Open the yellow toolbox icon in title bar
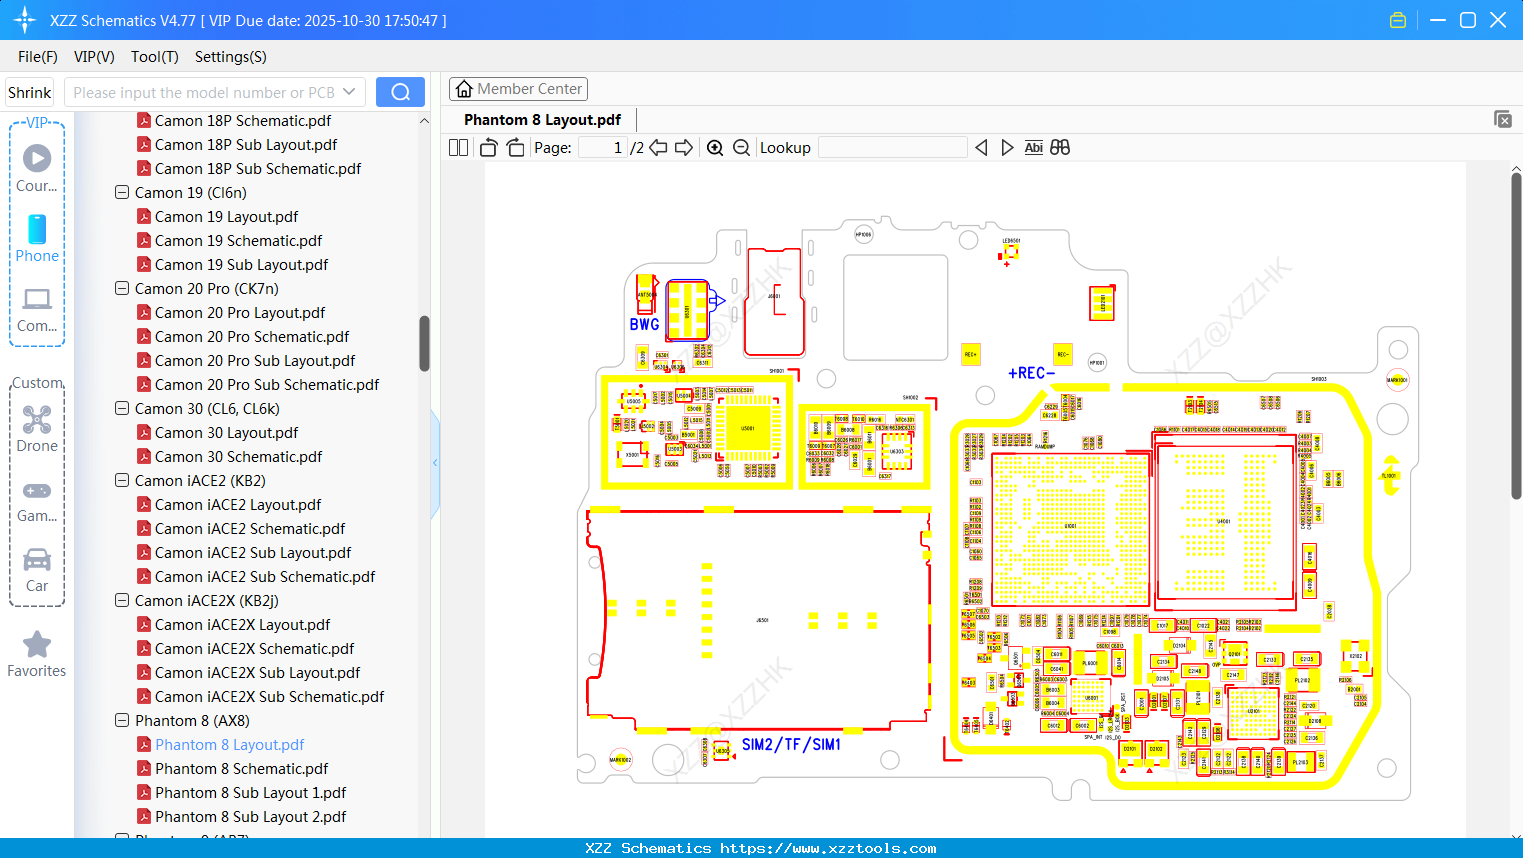Screen dimensions: 1523x858 pyautogui.click(x=1398, y=20)
